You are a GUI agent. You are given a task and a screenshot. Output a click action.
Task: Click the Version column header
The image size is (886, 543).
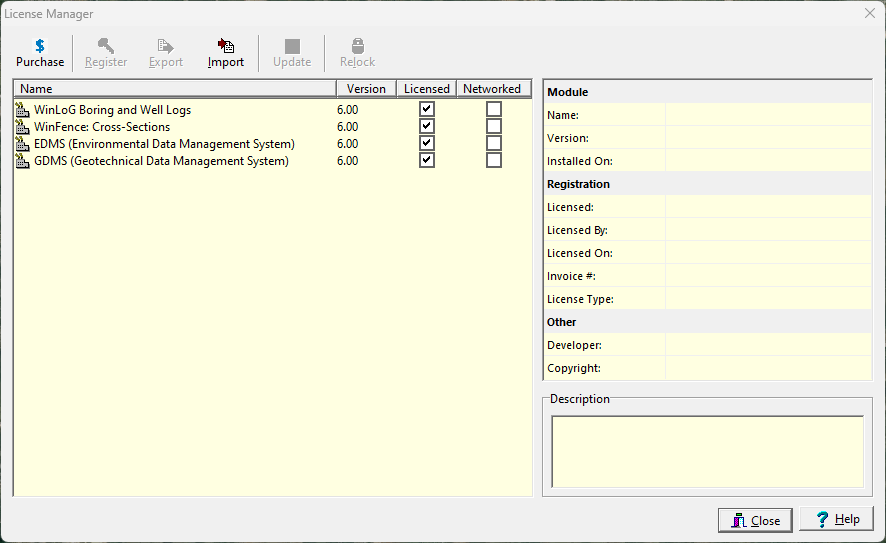366,89
